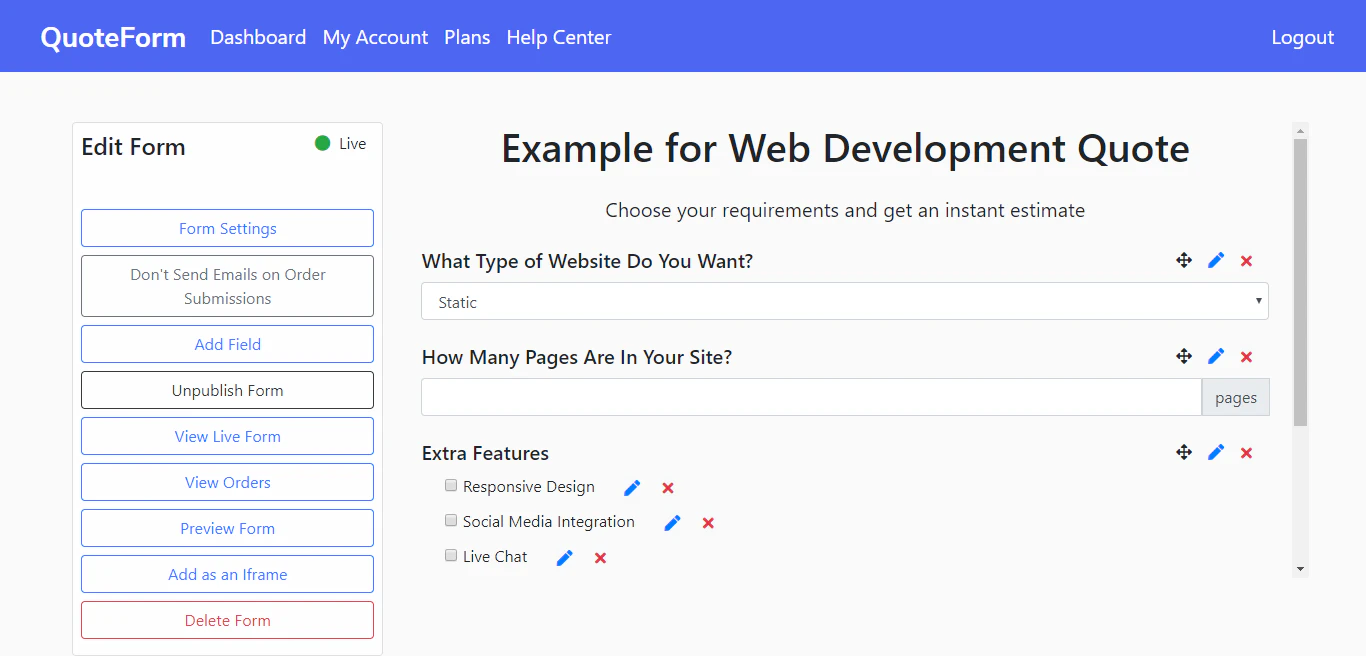This screenshot has width=1366, height=656.
Task: Click the 'Example for Web Development Quote' title
Action: (x=845, y=148)
